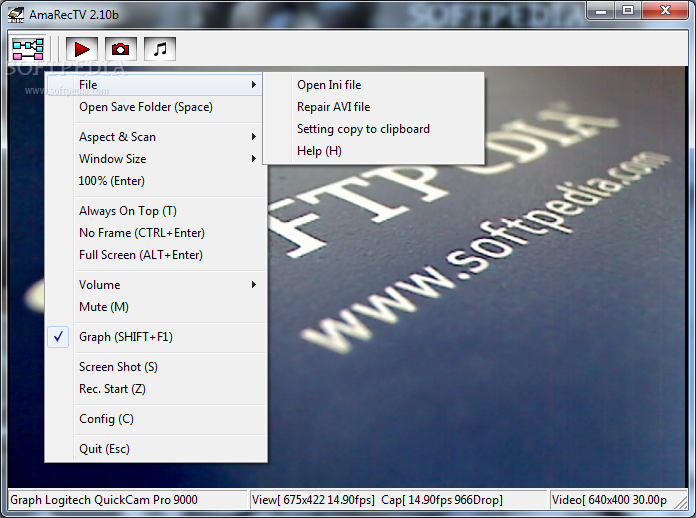Click status text Video[ 640x400 30.00p
This screenshot has width=696, height=518.
[x=609, y=500]
